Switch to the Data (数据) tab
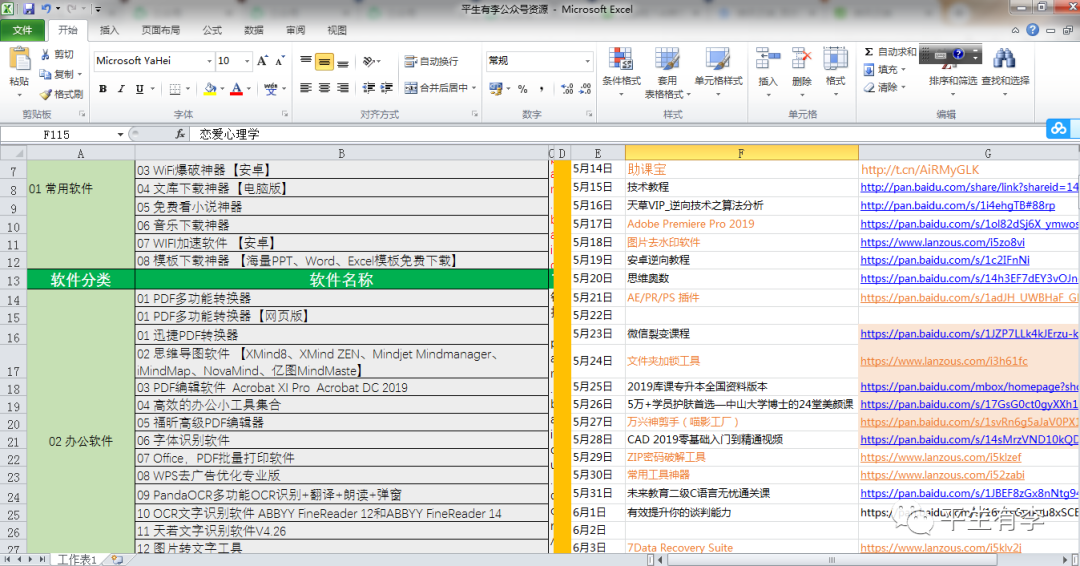Viewport: 1080px width, 566px height. (253, 30)
